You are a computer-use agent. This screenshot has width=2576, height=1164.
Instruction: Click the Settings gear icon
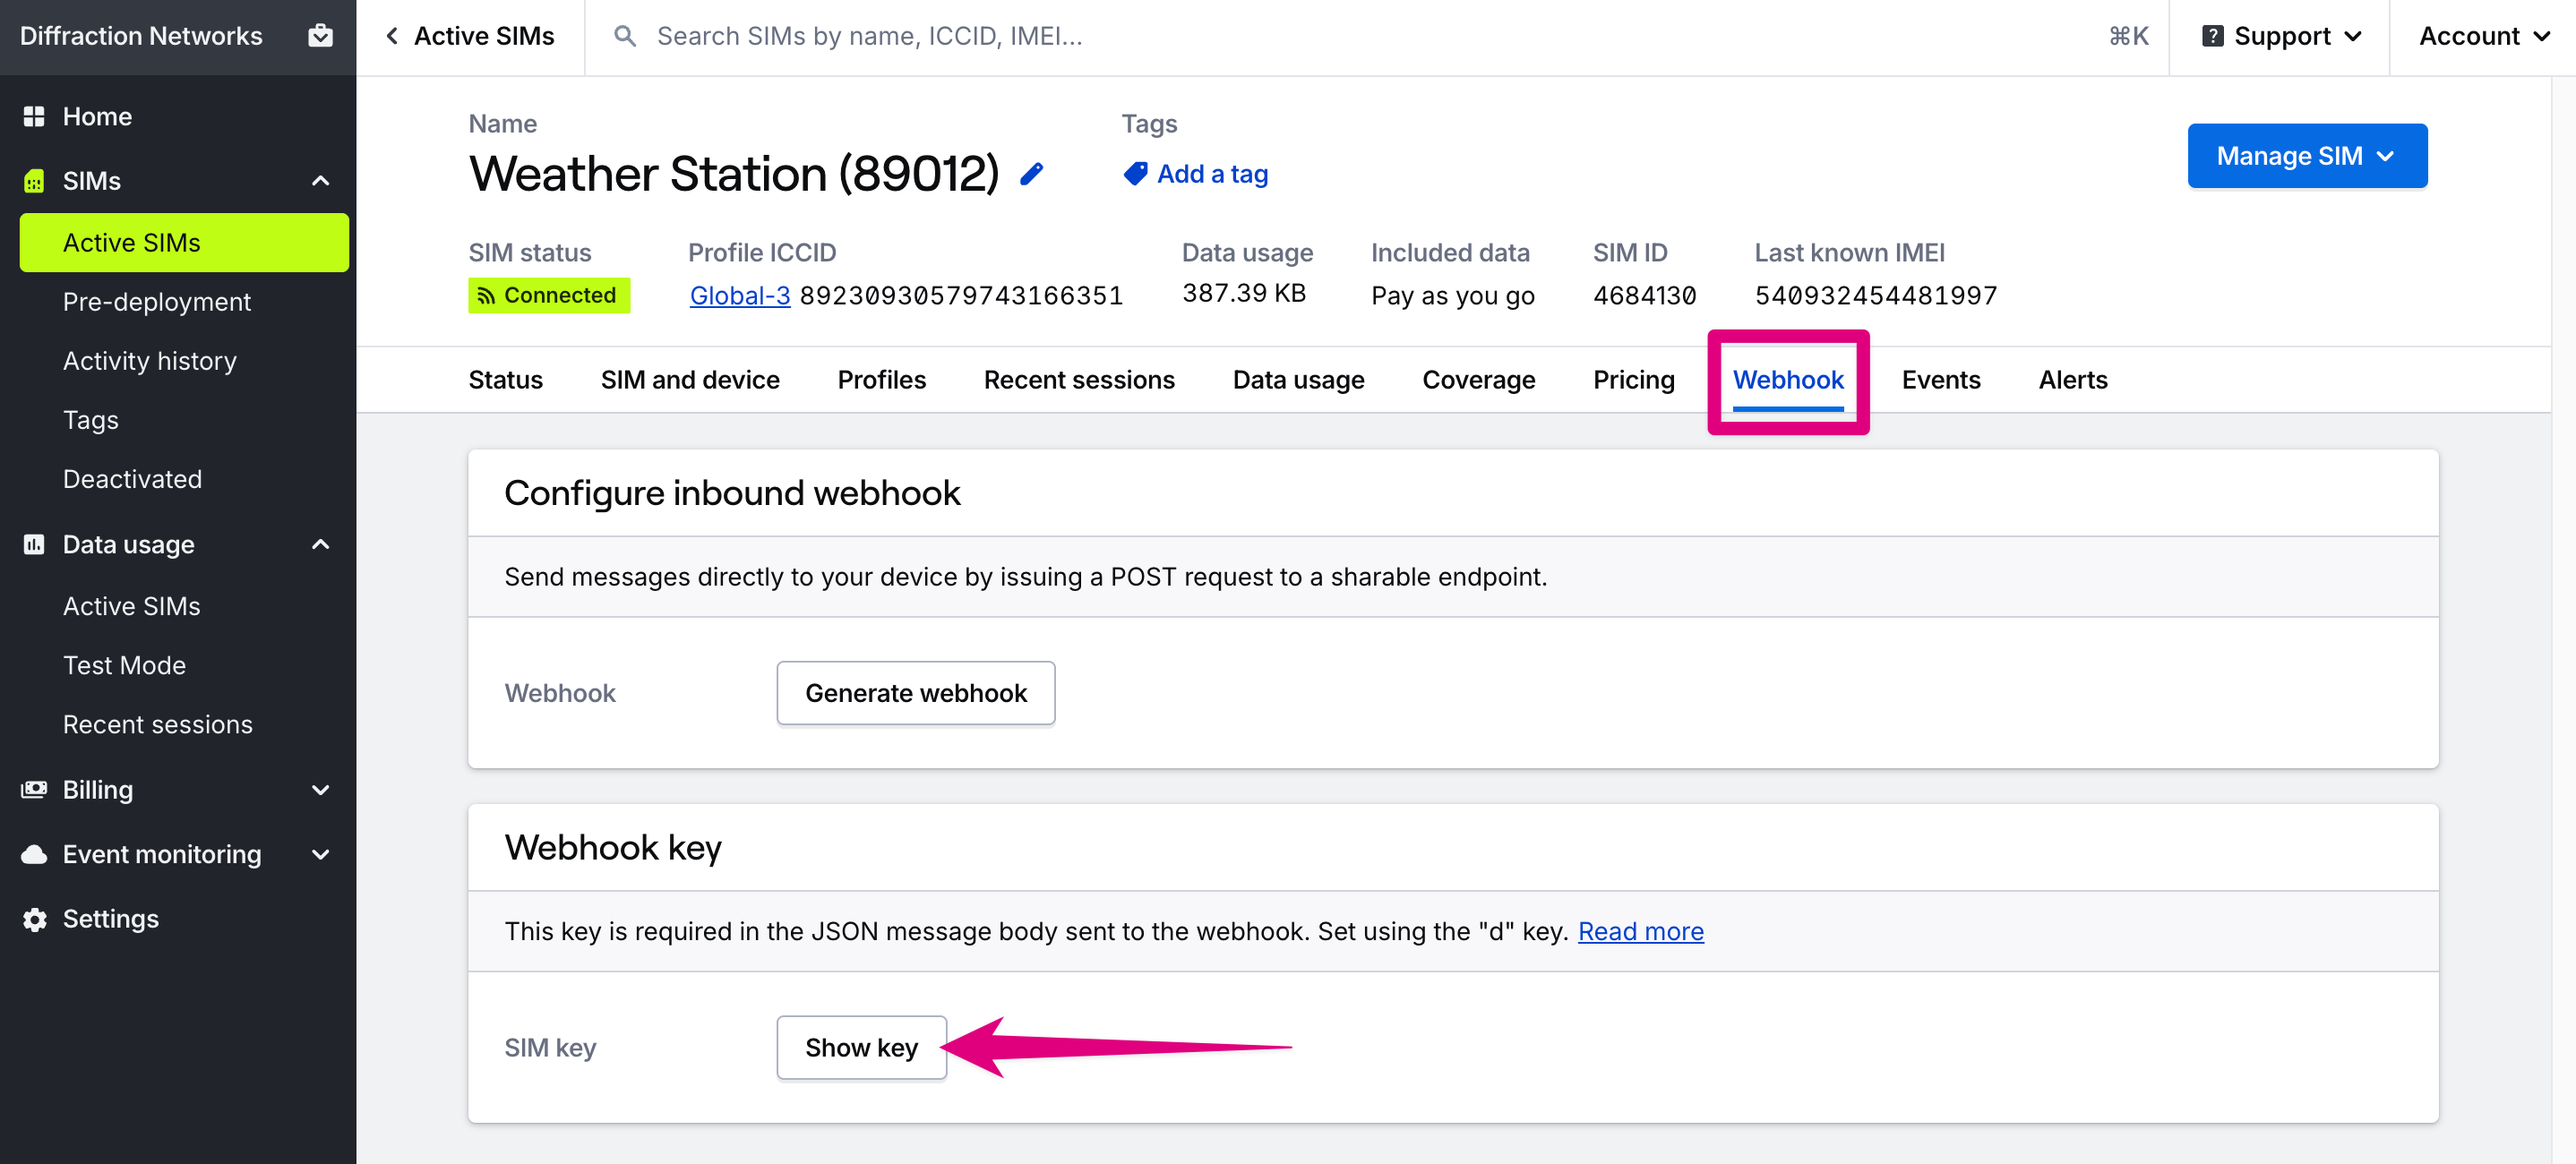[x=34, y=919]
